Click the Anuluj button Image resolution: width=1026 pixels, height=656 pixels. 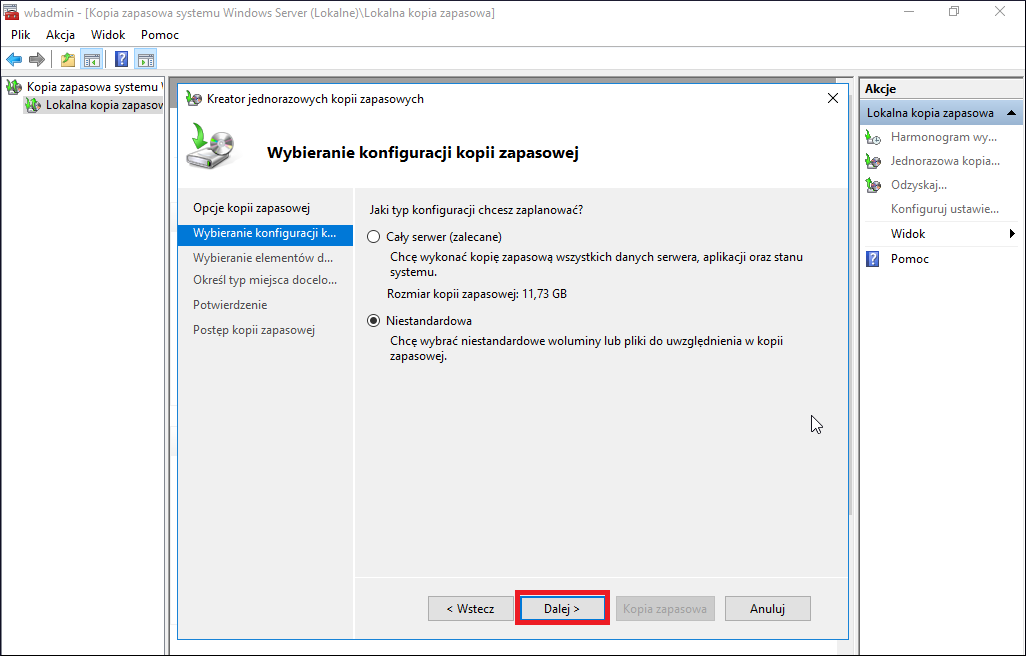coord(768,608)
